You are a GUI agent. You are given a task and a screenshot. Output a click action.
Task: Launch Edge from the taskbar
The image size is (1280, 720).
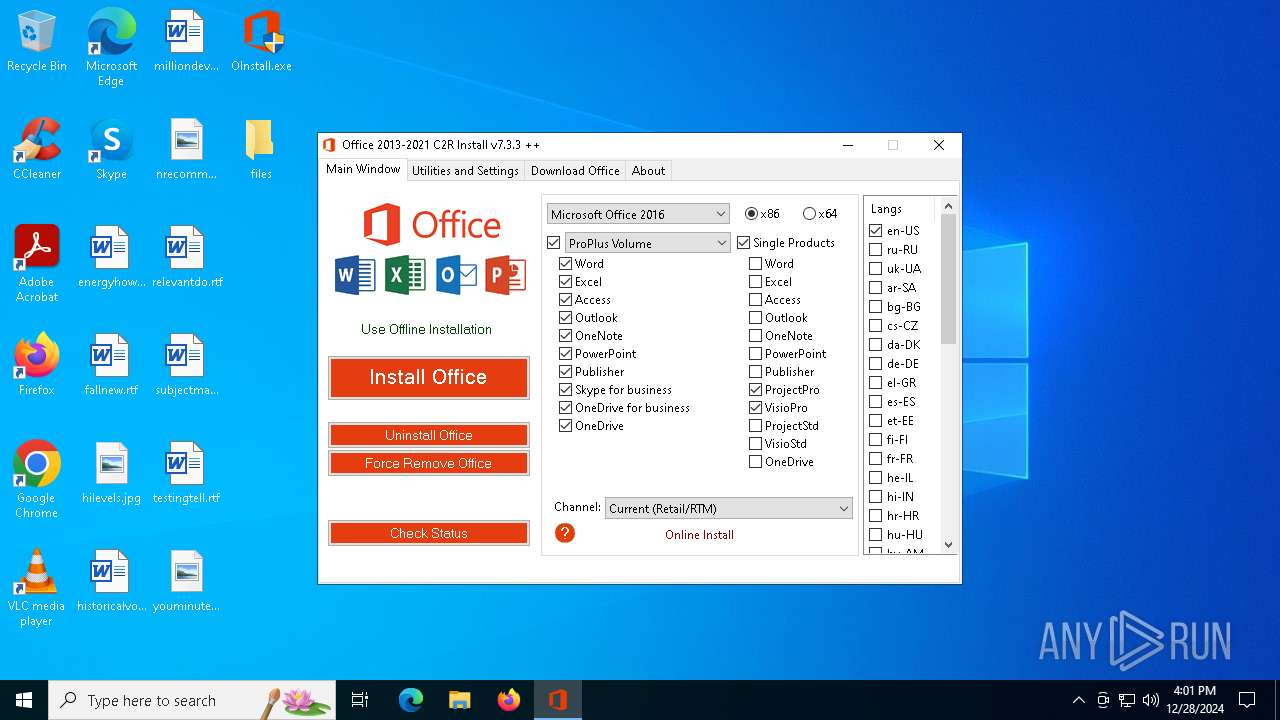click(411, 700)
